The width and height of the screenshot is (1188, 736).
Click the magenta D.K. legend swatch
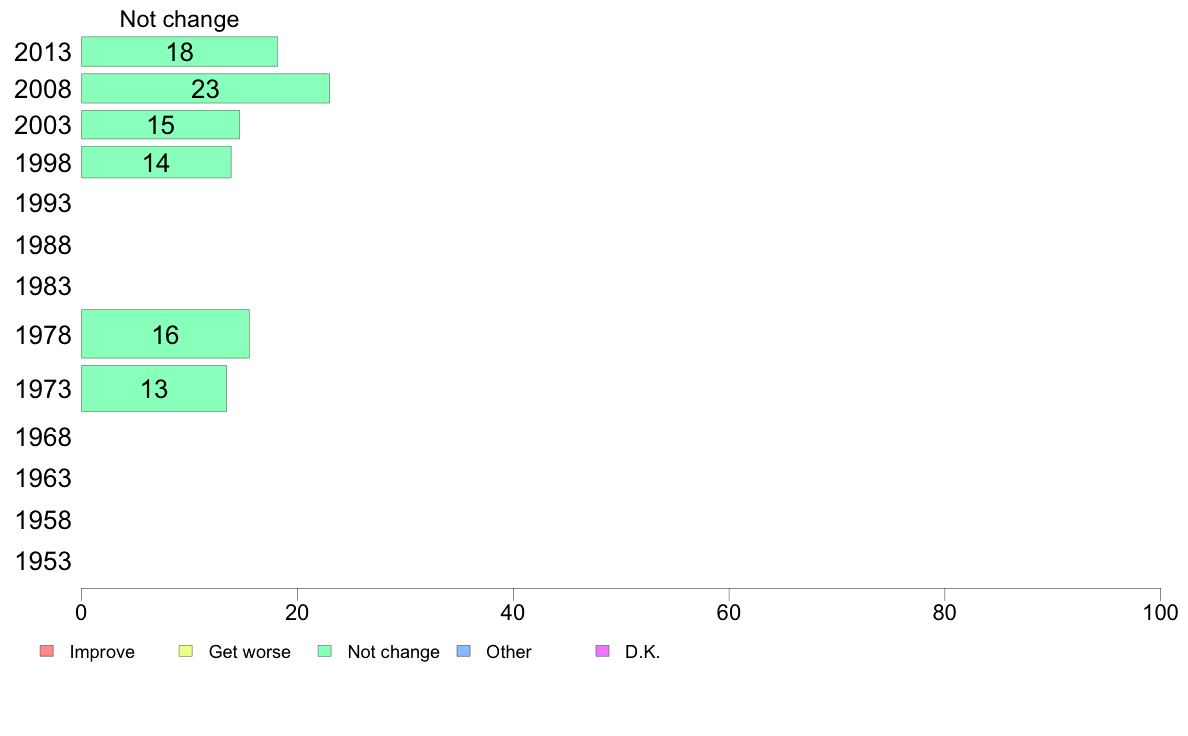click(x=602, y=651)
